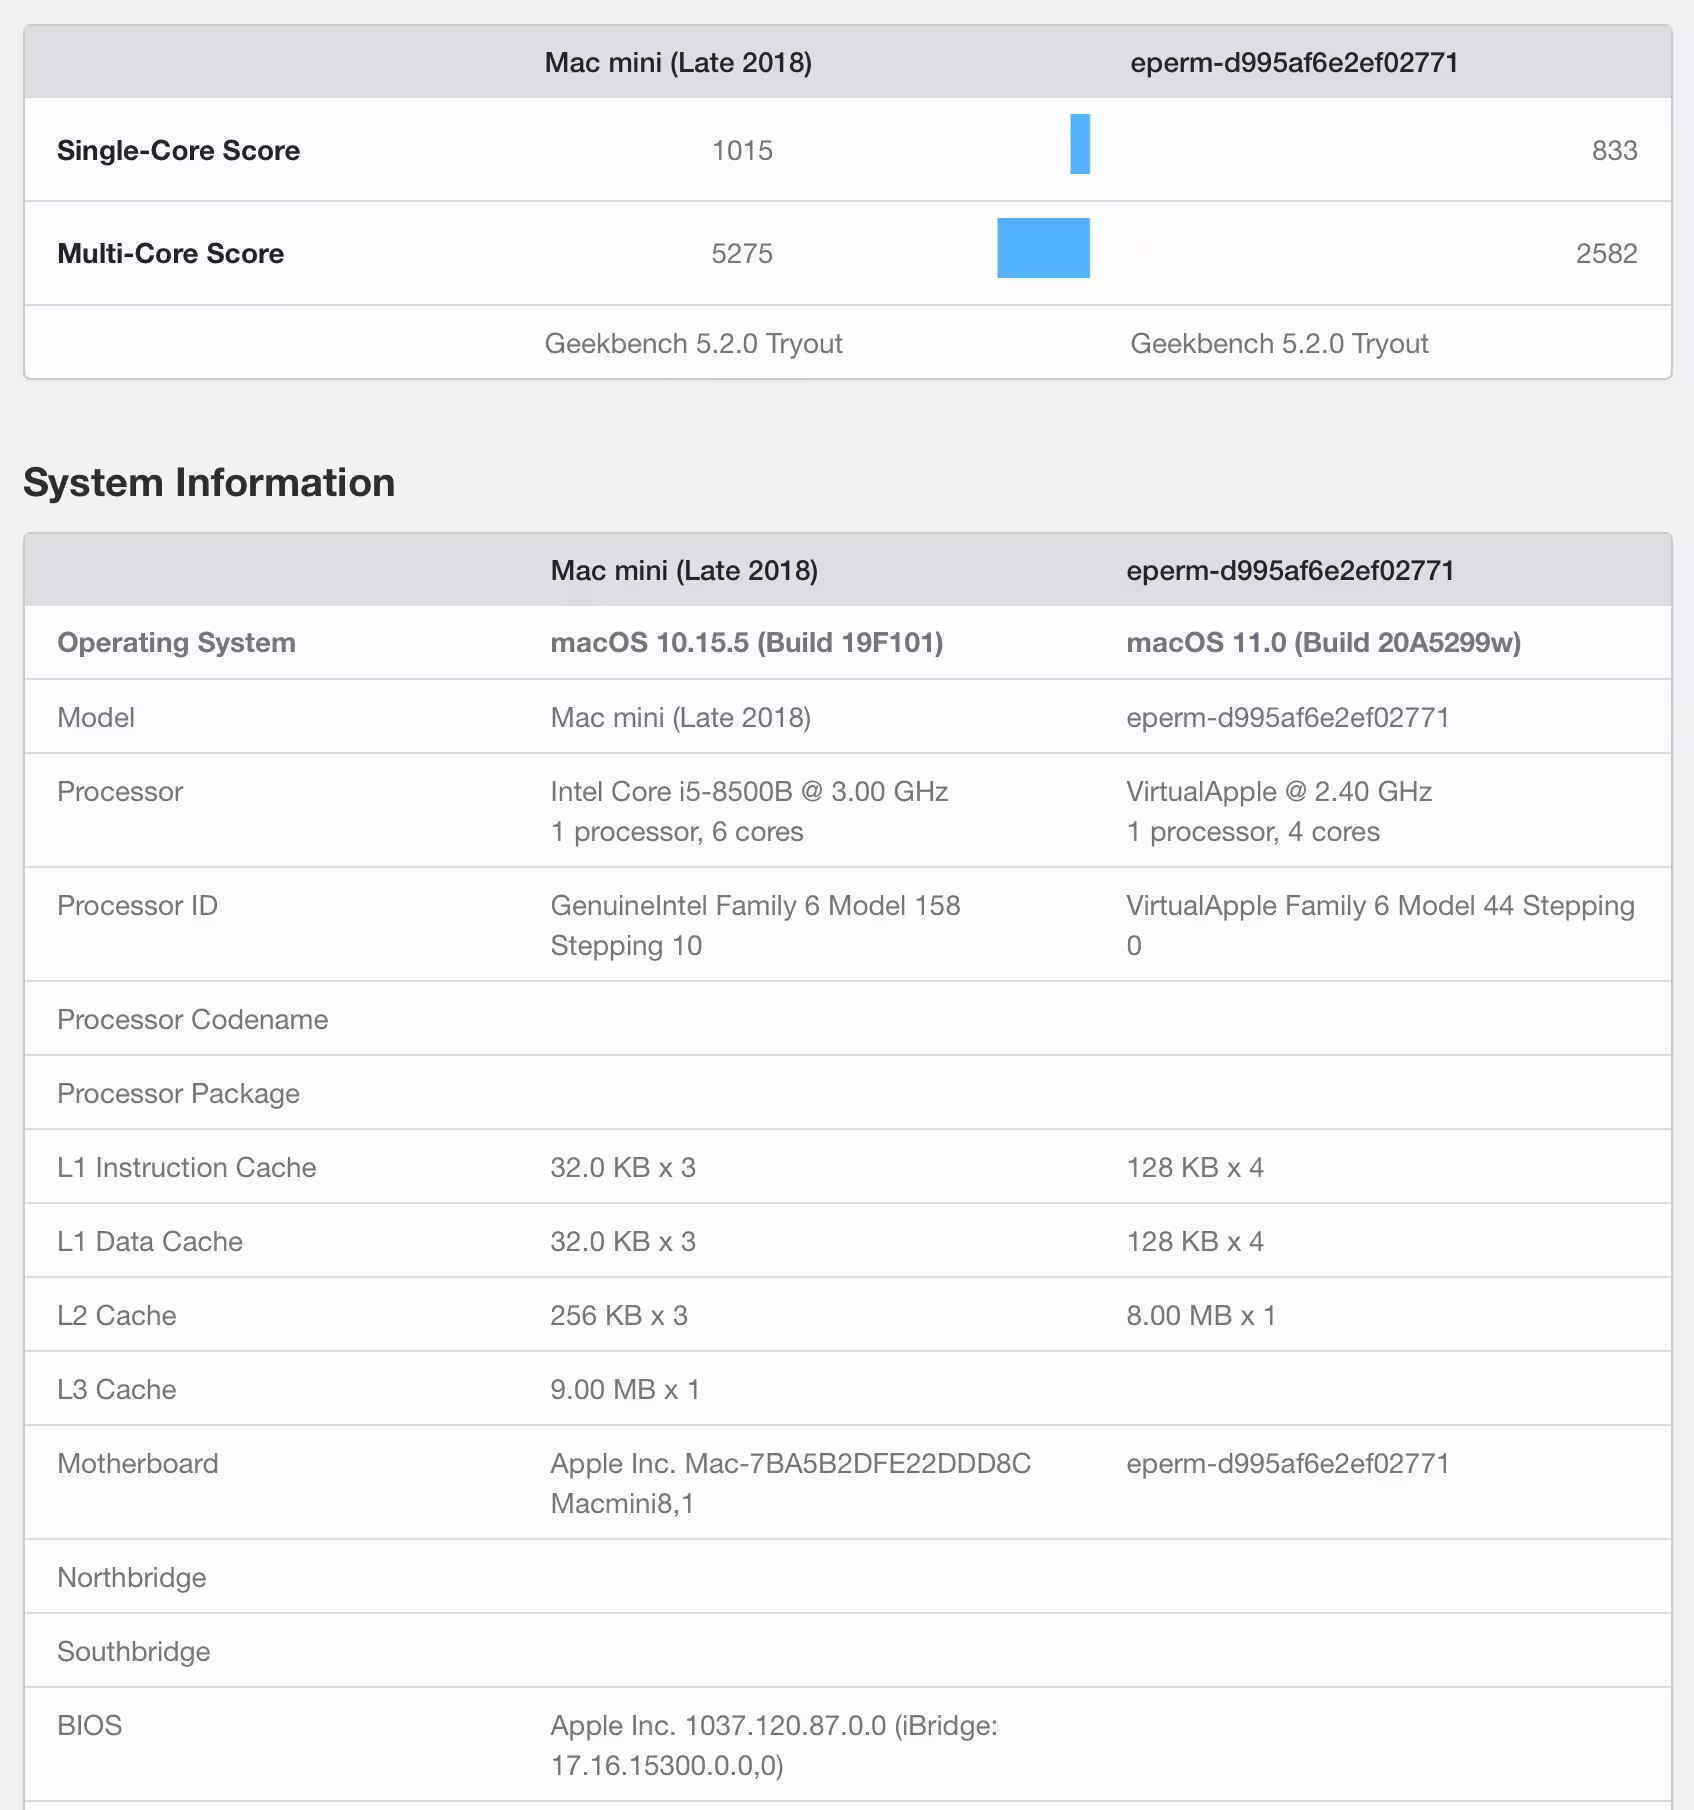
Task: Click the L3 Cache 9.00 MB value
Action: pos(625,1390)
